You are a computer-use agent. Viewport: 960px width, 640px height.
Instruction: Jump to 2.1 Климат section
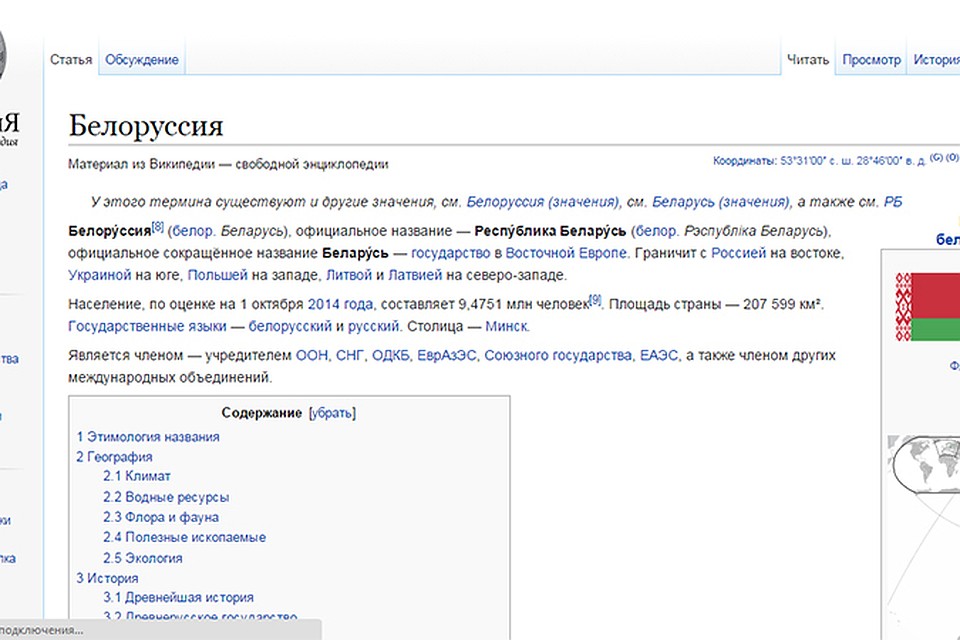(x=137, y=476)
